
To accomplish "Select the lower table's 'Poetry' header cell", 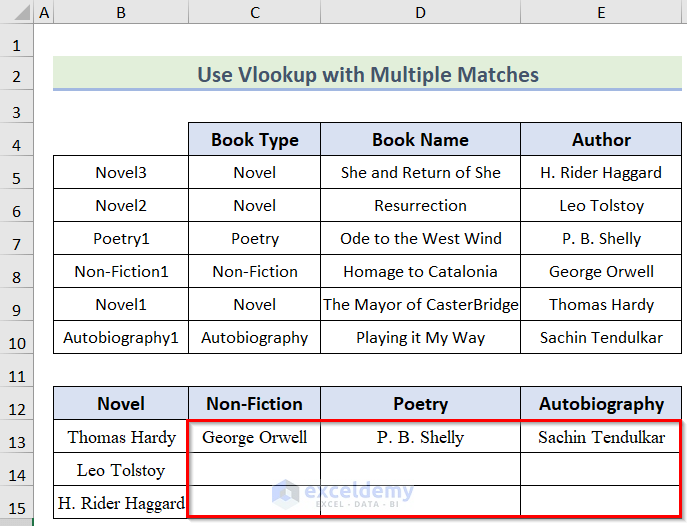I will (x=420, y=404).
